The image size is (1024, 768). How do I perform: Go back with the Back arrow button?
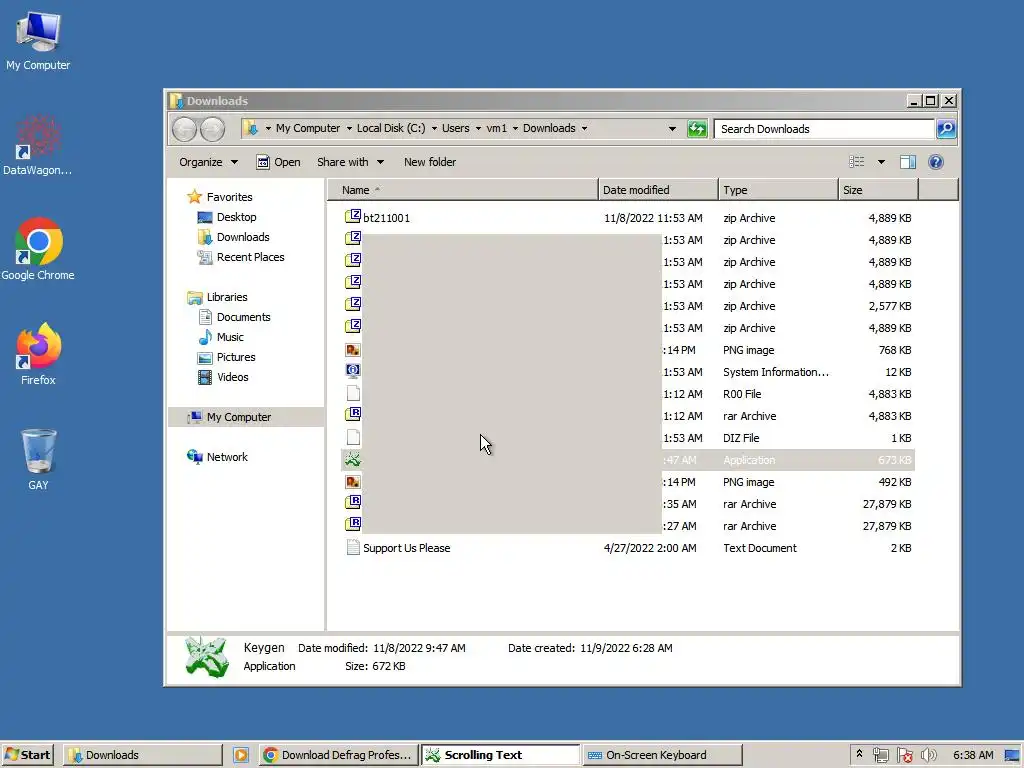point(184,129)
